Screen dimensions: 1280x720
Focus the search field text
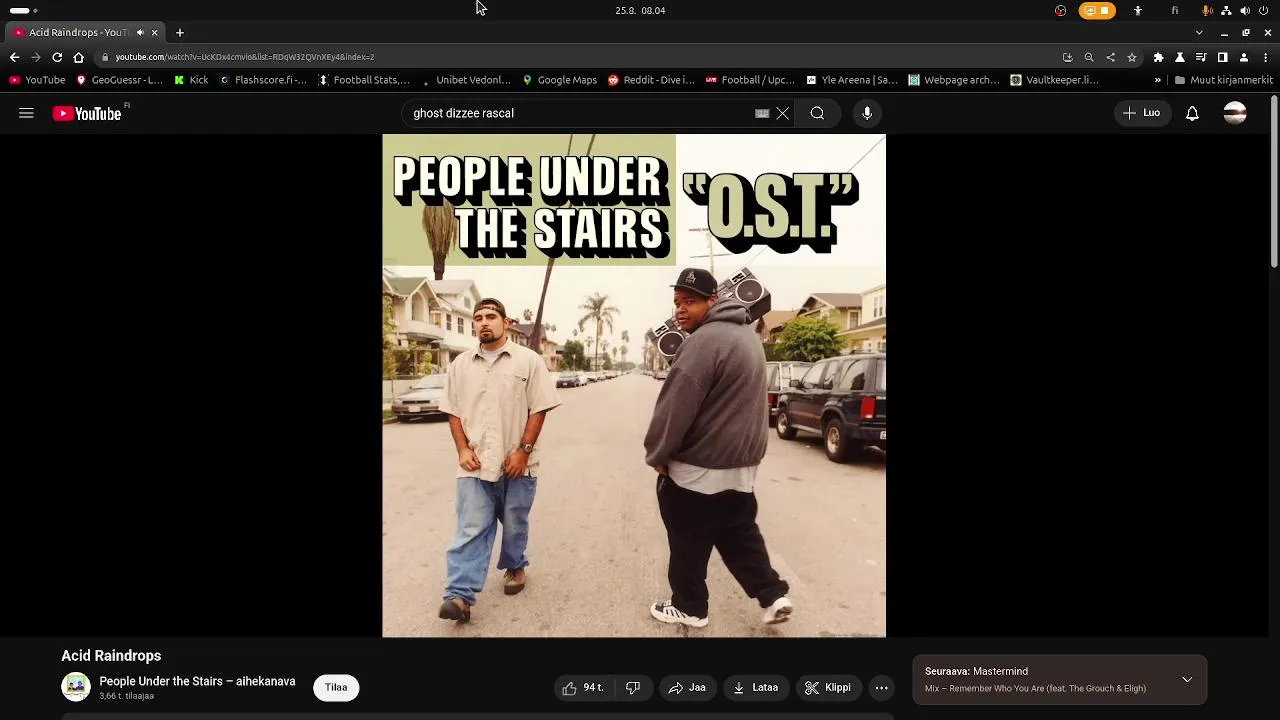(580, 113)
